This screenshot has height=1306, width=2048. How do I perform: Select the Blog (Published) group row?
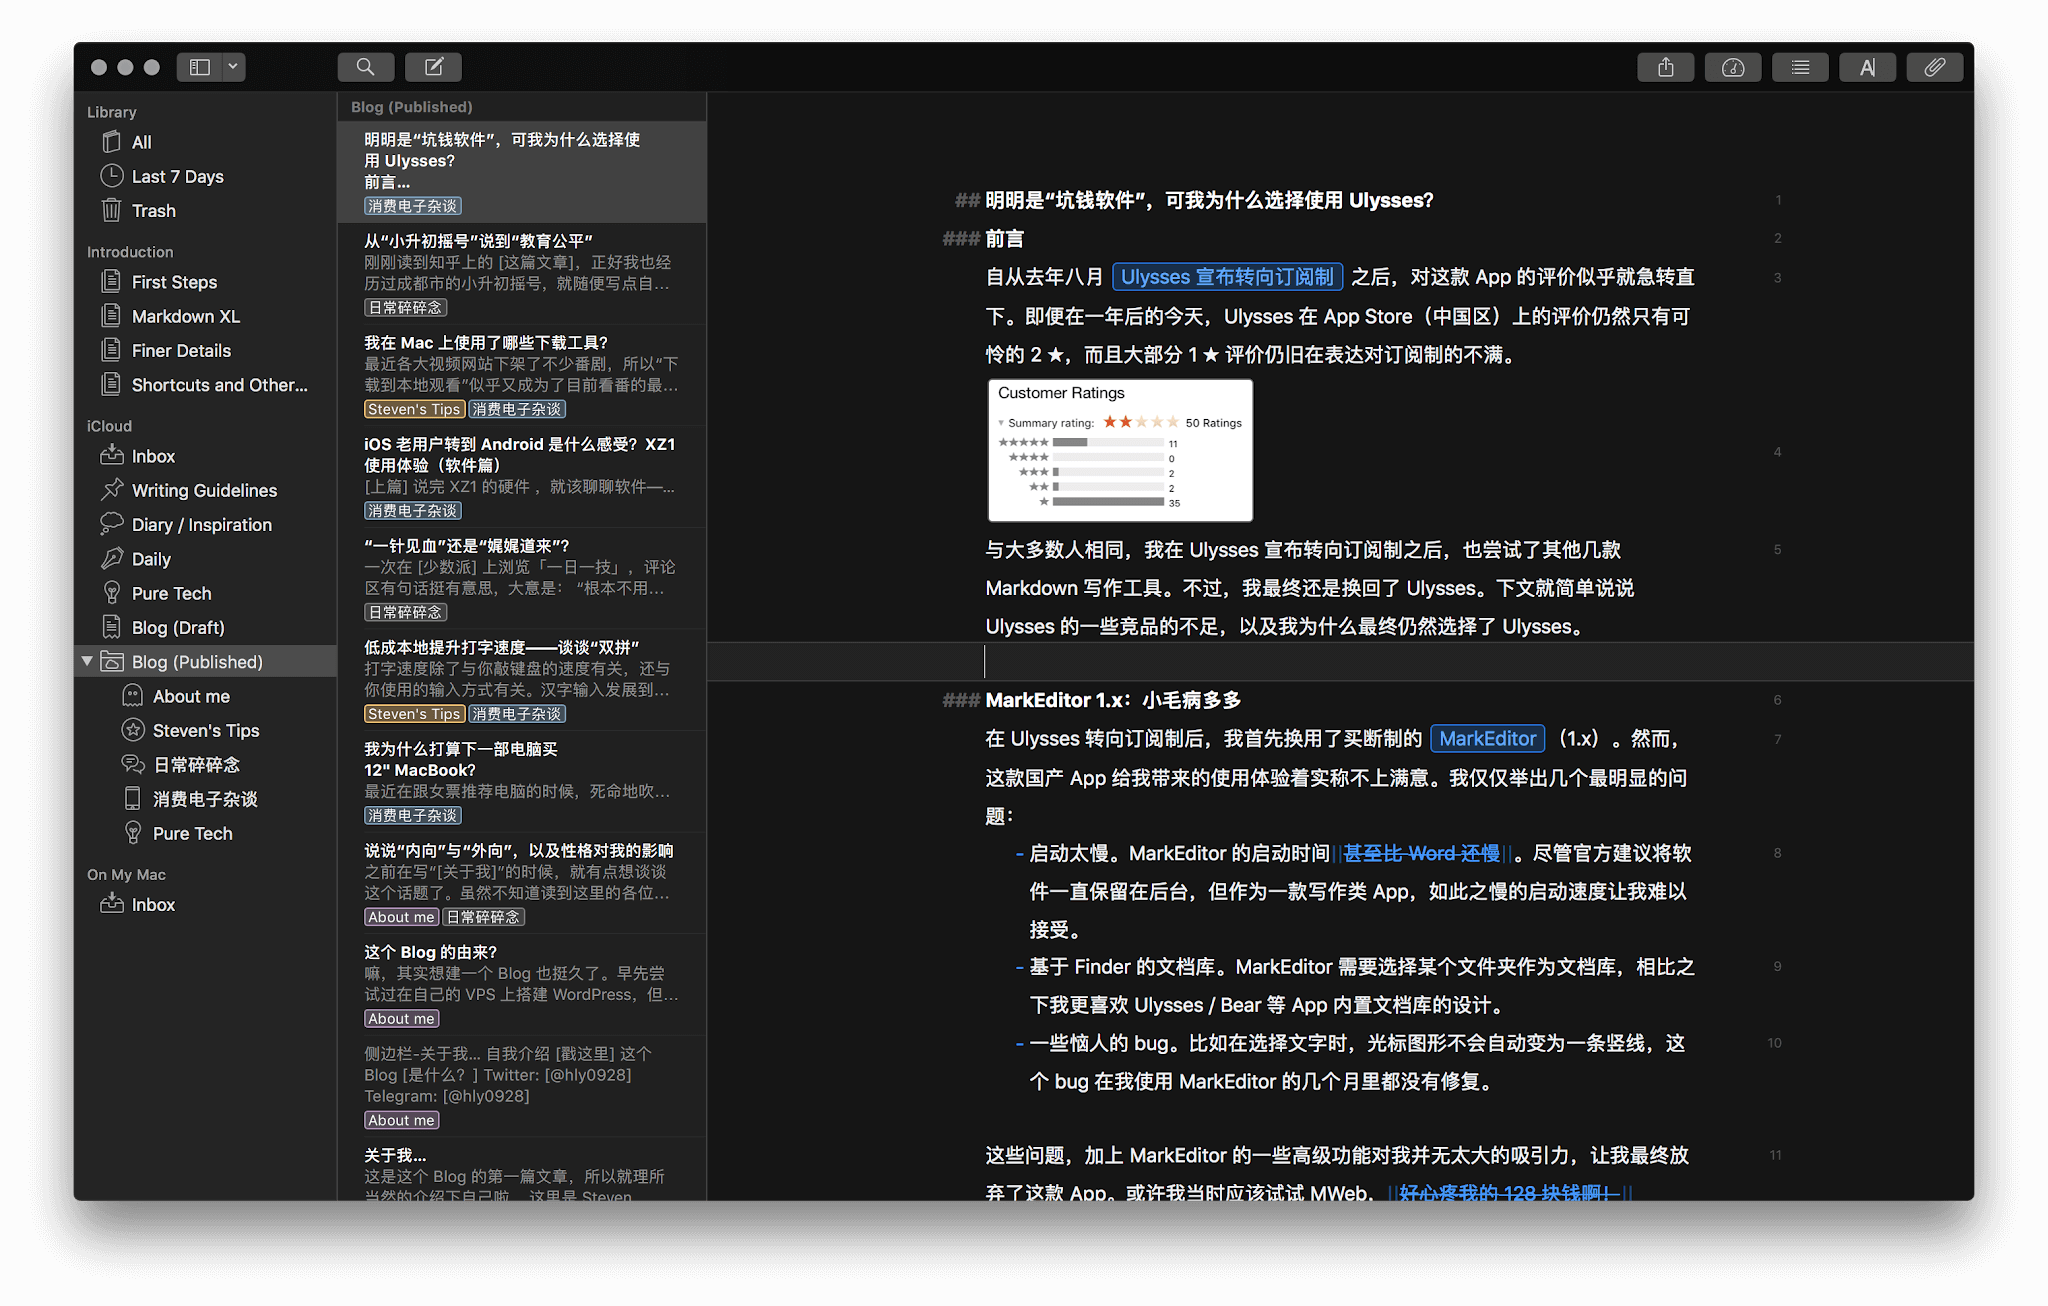coord(205,661)
